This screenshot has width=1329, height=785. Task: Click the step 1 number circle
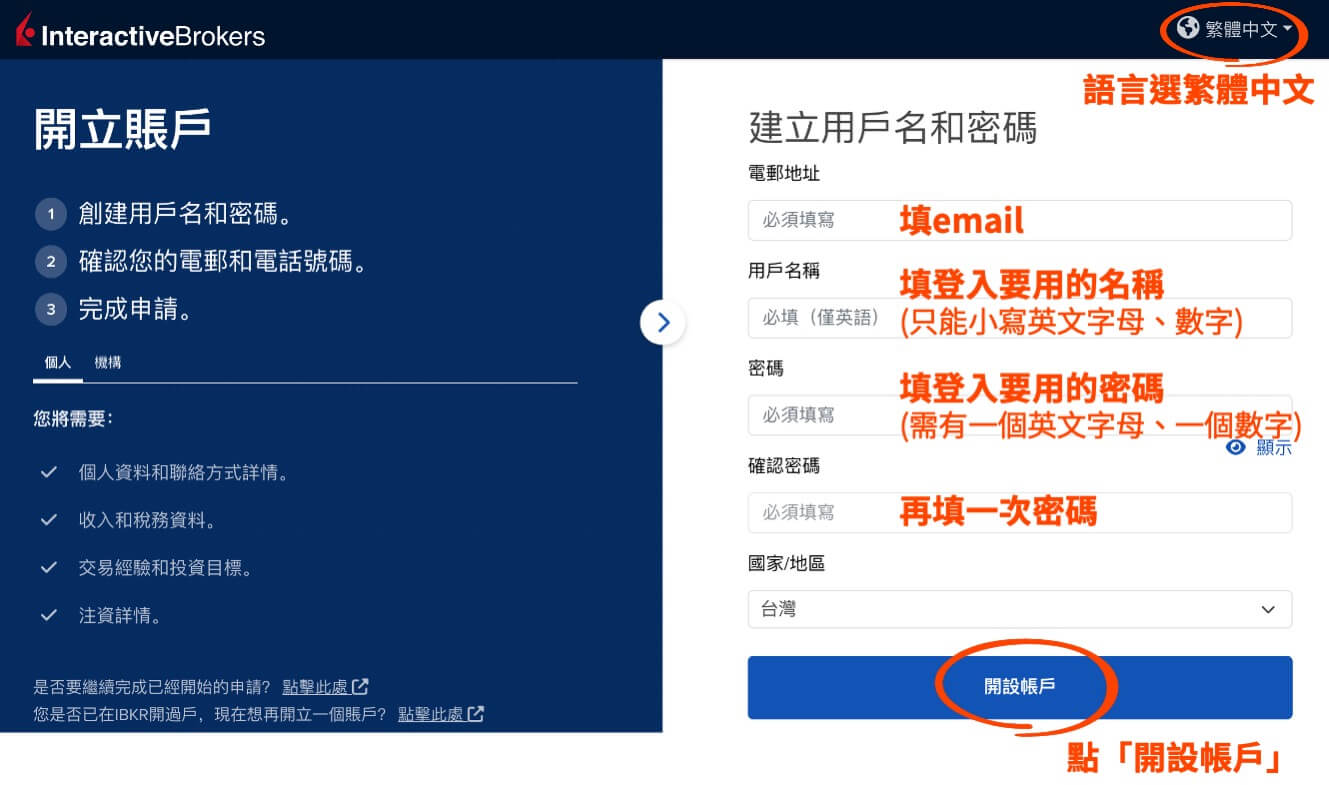(x=50, y=214)
